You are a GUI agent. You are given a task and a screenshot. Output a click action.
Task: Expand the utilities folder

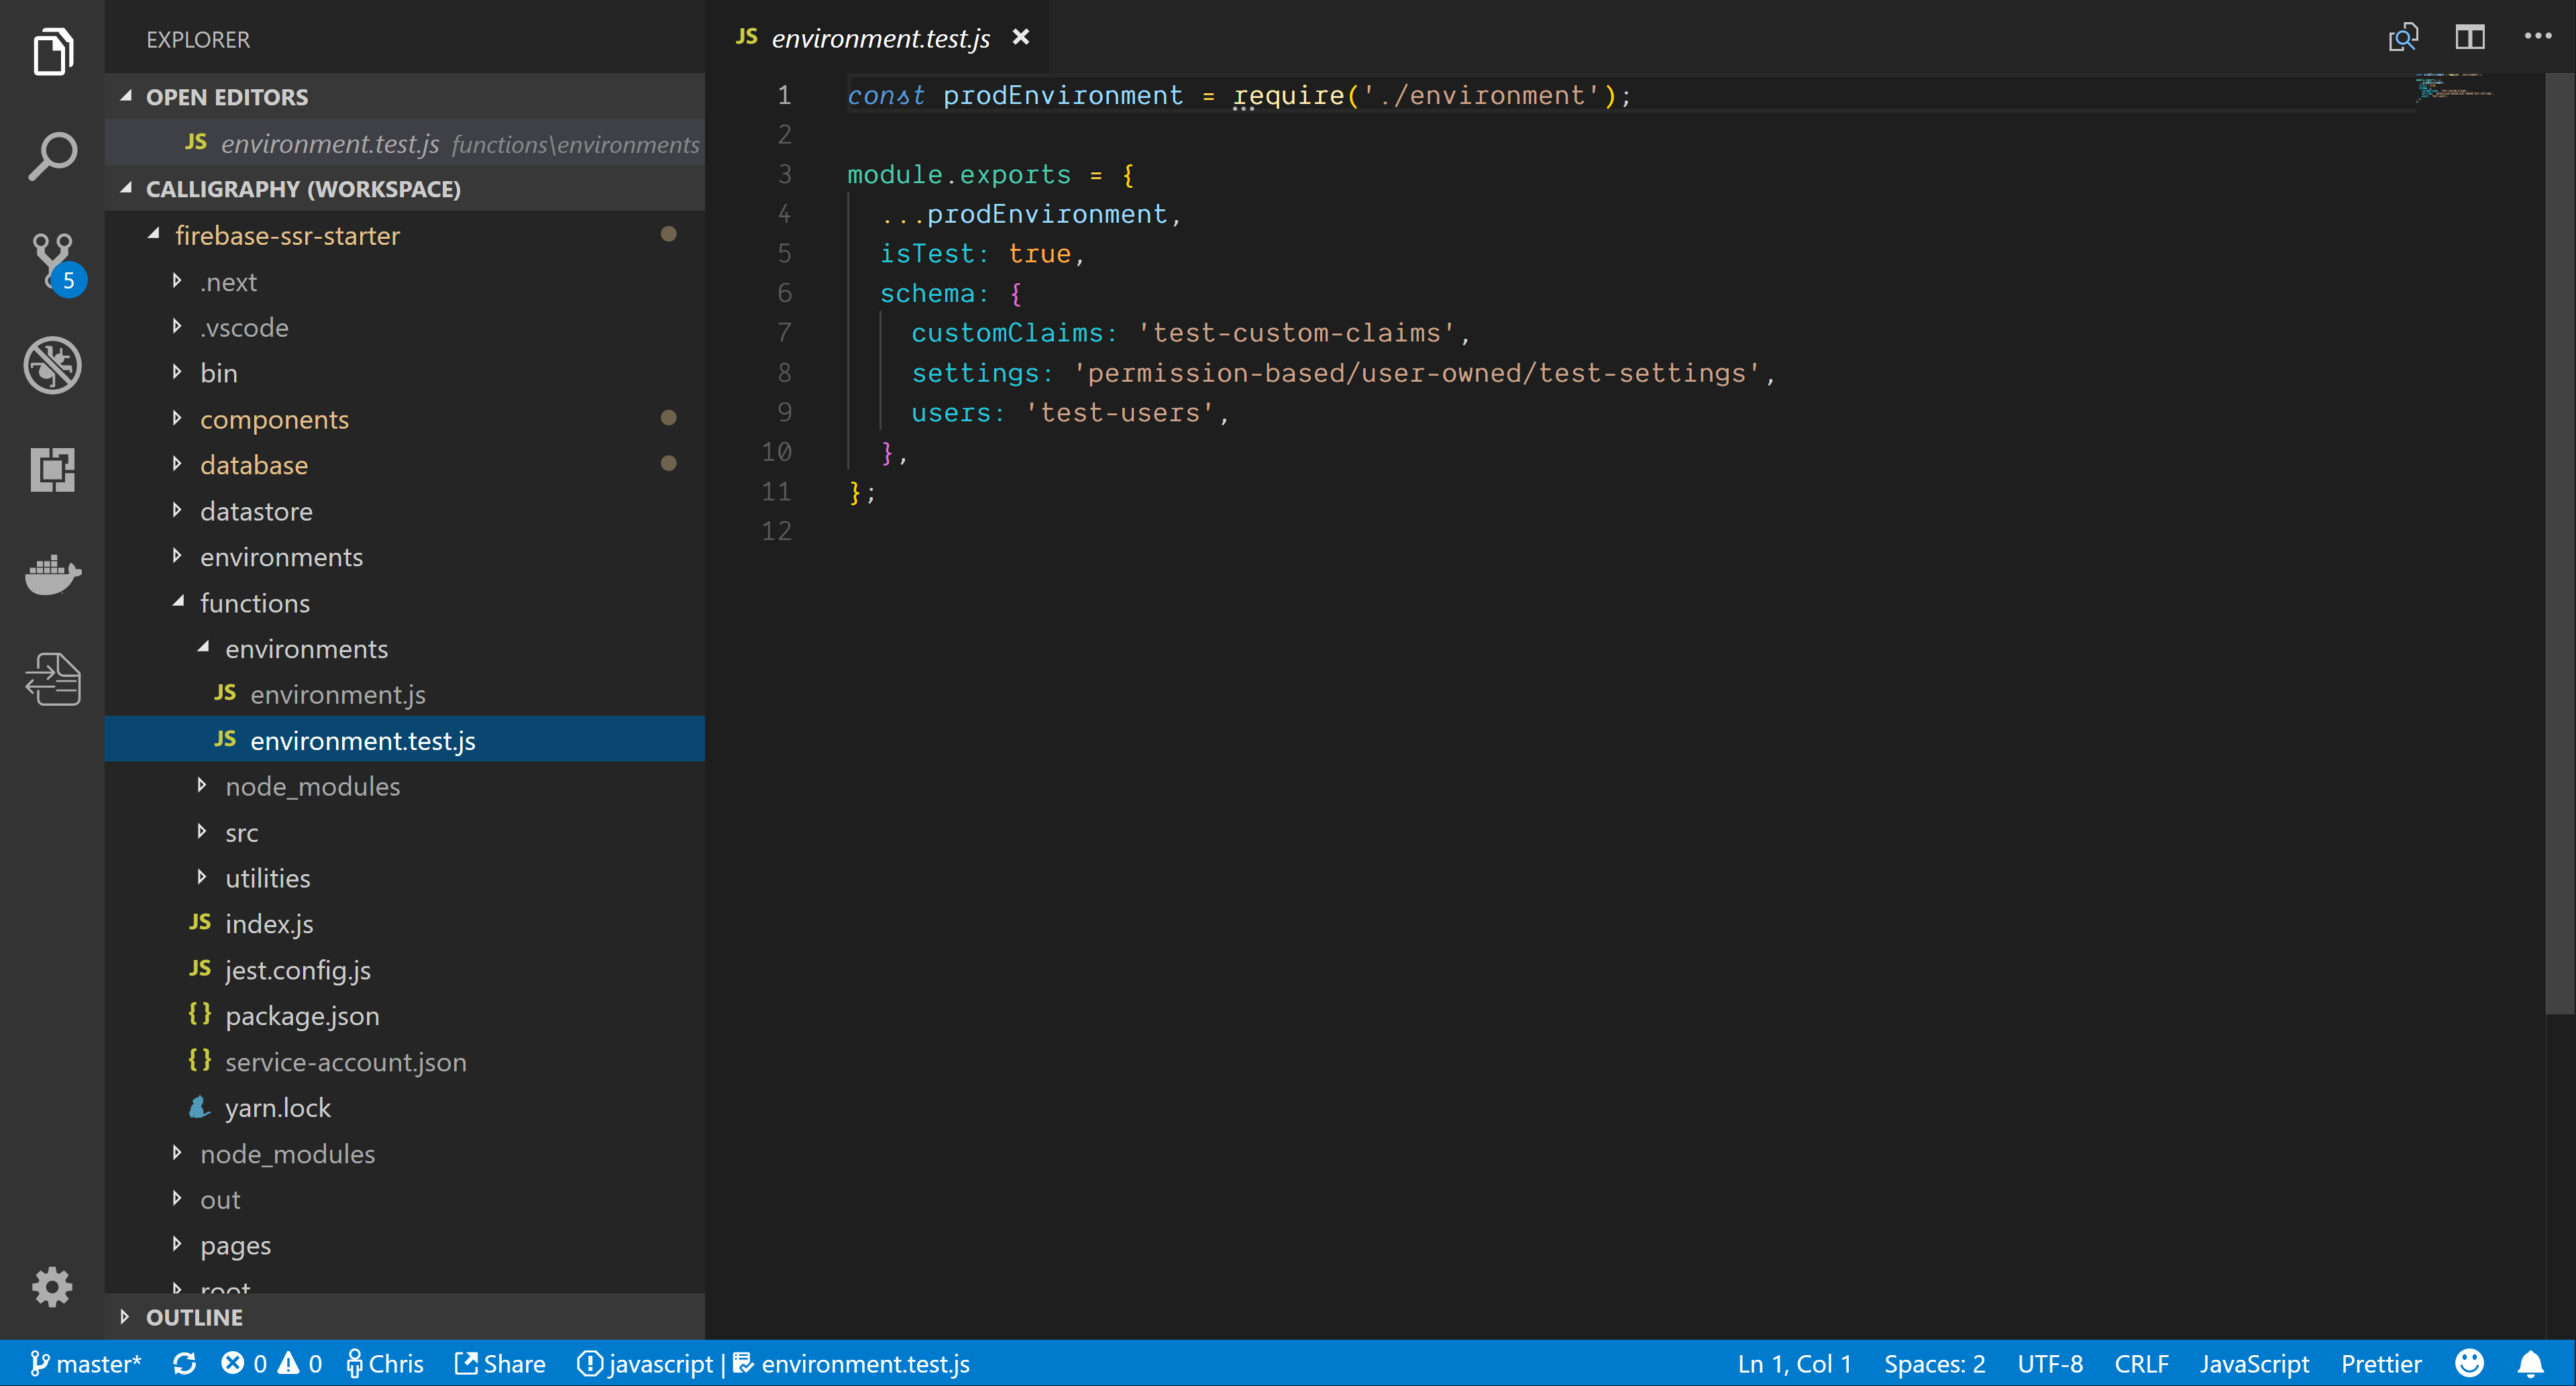404,878
